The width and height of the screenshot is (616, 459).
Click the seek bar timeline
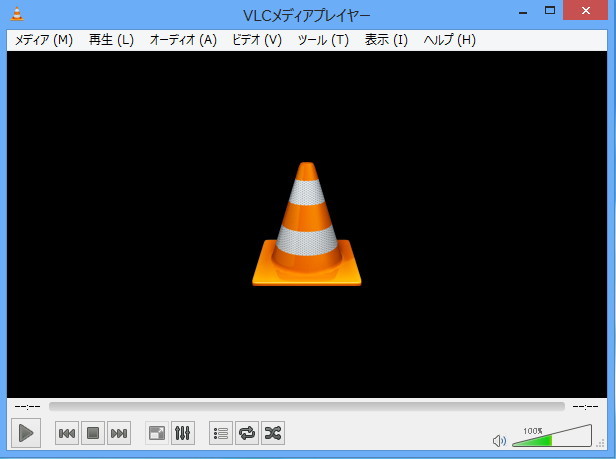pyautogui.click(x=306, y=407)
